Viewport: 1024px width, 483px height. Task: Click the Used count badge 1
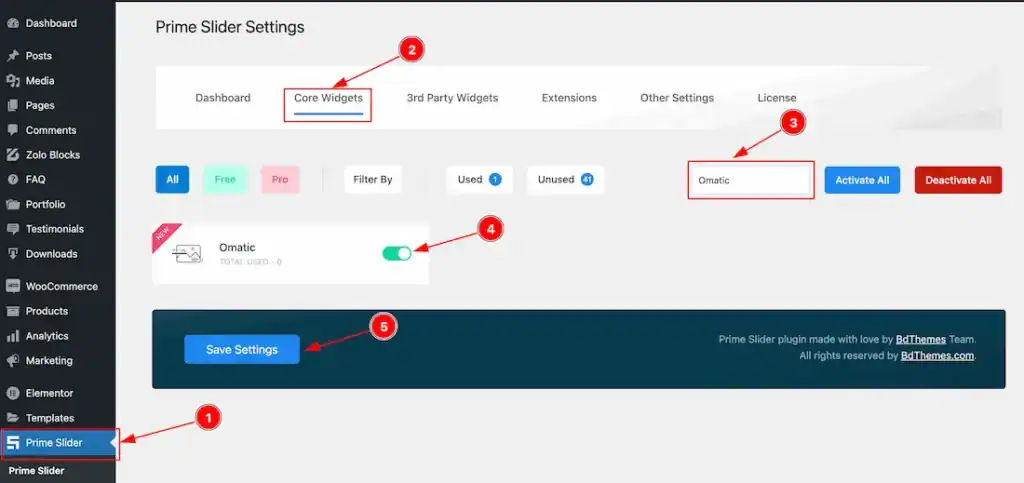coord(495,179)
